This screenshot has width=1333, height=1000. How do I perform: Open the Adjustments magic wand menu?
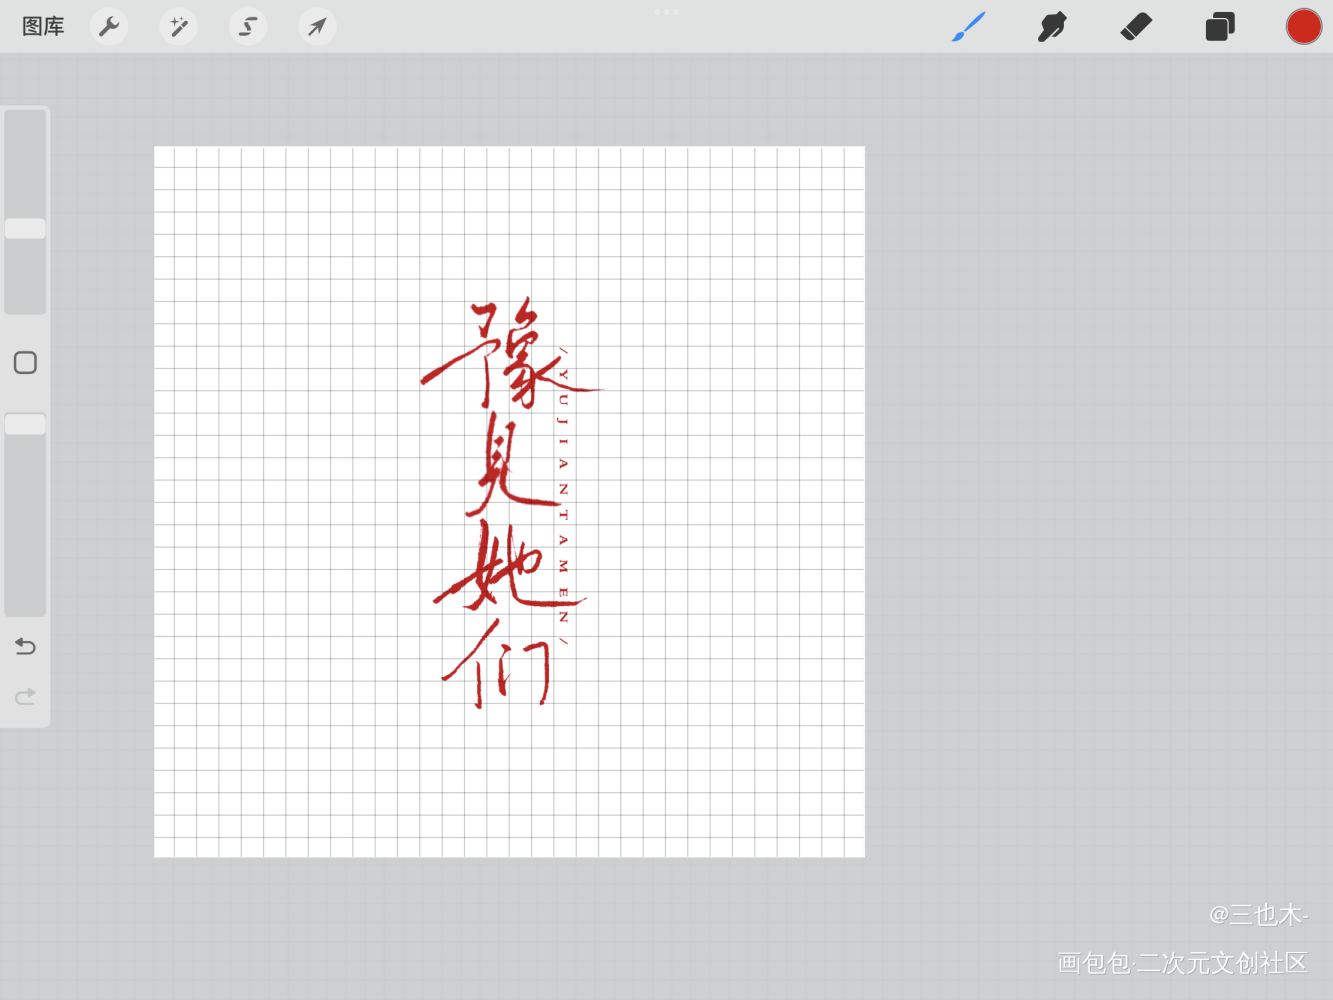(x=179, y=27)
